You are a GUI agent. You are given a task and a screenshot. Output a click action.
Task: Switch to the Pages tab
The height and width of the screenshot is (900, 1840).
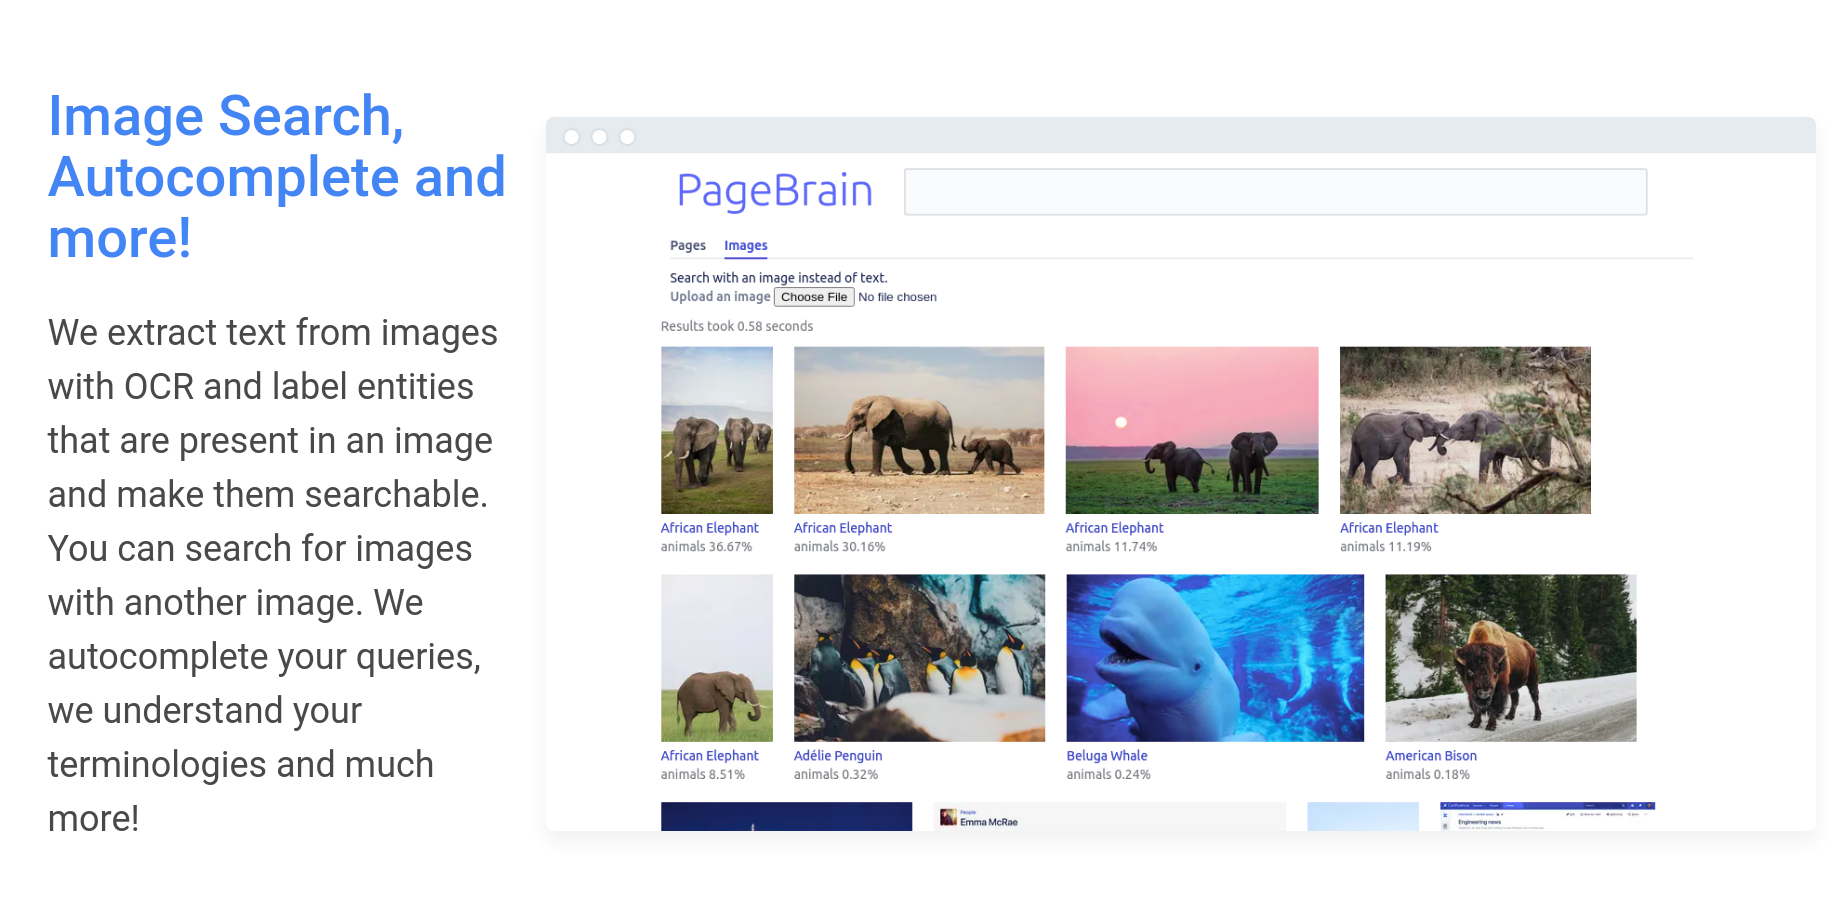pyautogui.click(x=688, y=245)
